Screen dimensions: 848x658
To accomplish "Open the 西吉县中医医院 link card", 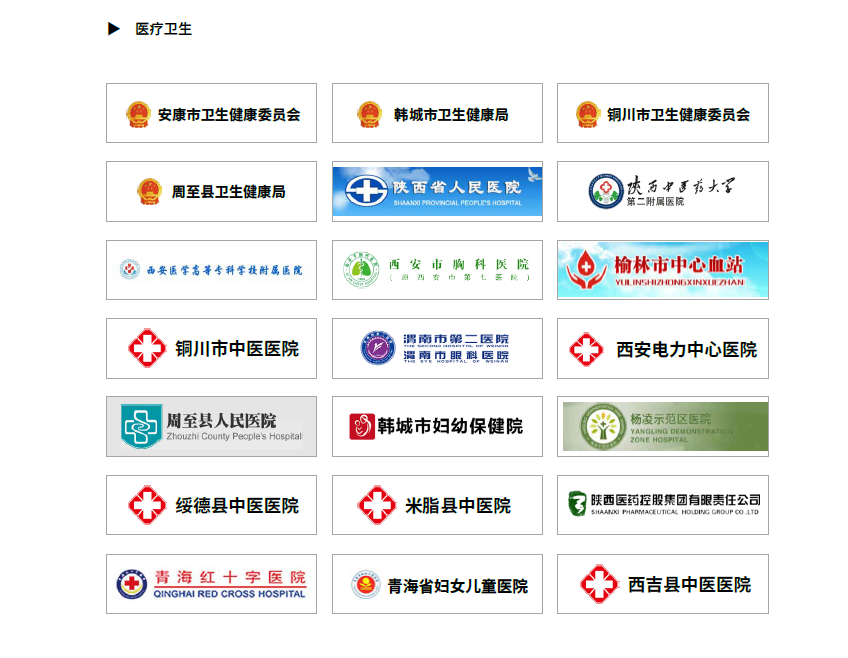I will (x=662, y=584).
